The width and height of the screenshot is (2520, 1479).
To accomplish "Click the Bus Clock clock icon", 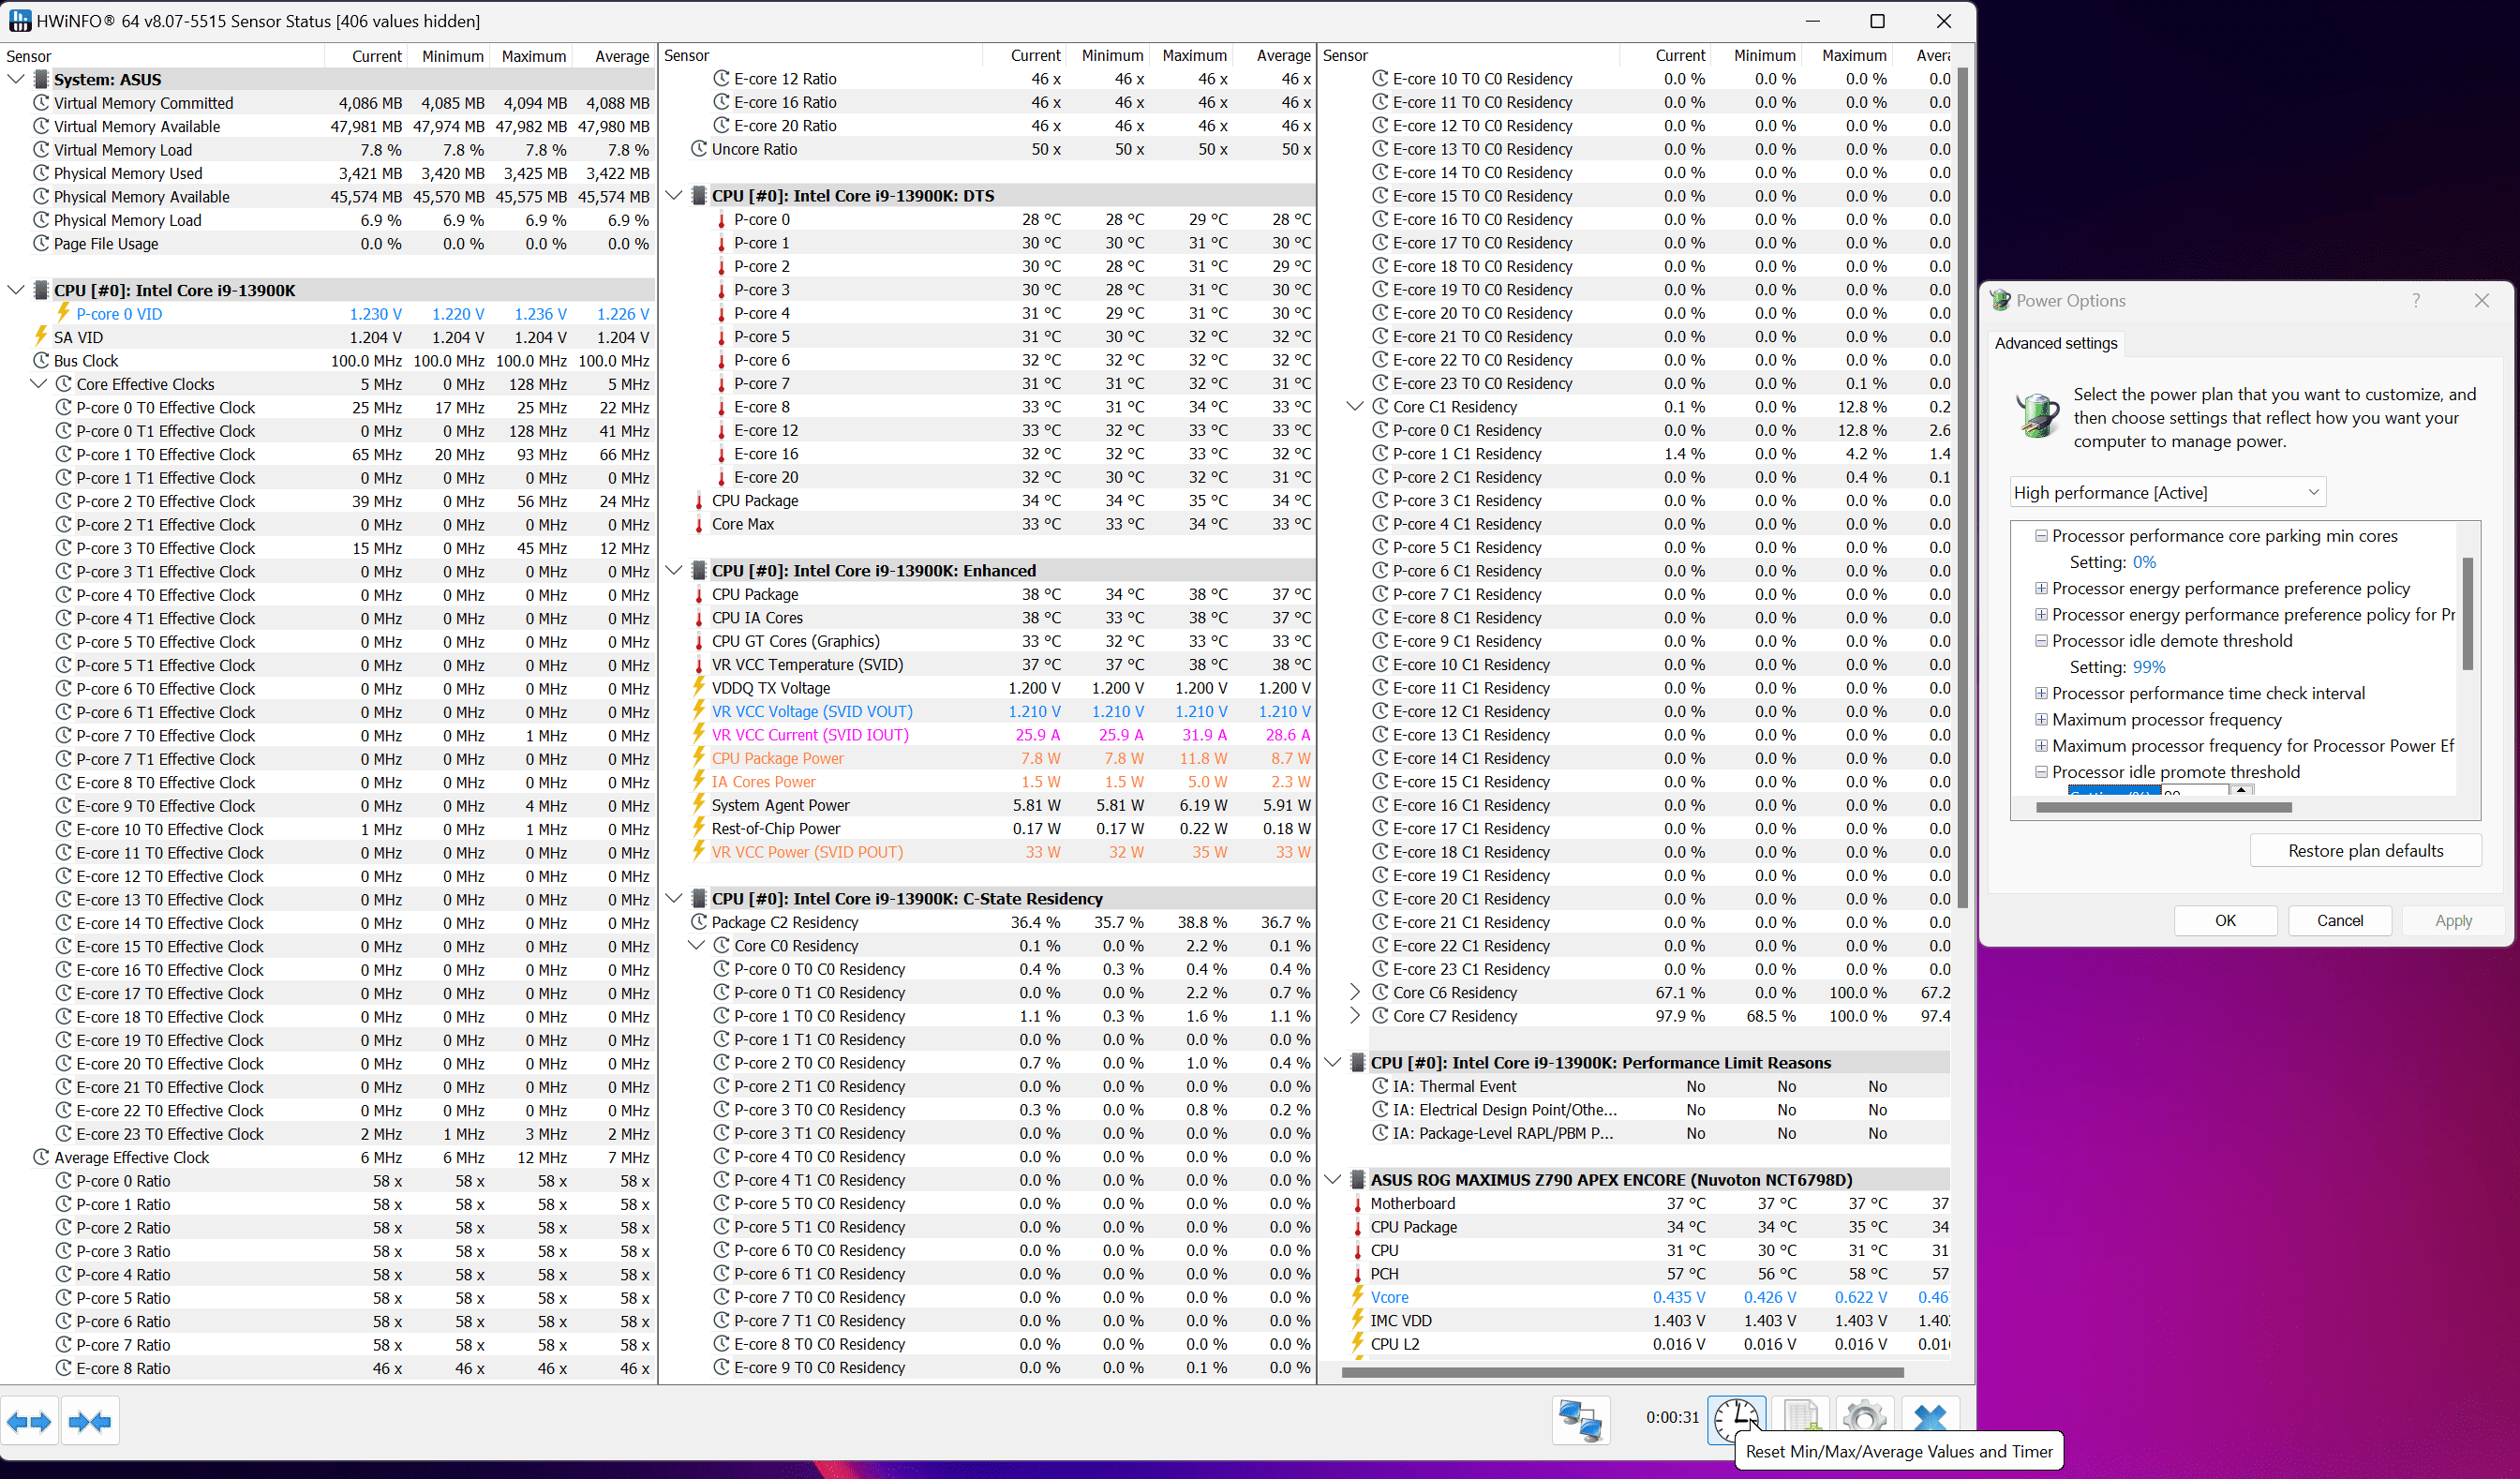I will click(41, 360).
